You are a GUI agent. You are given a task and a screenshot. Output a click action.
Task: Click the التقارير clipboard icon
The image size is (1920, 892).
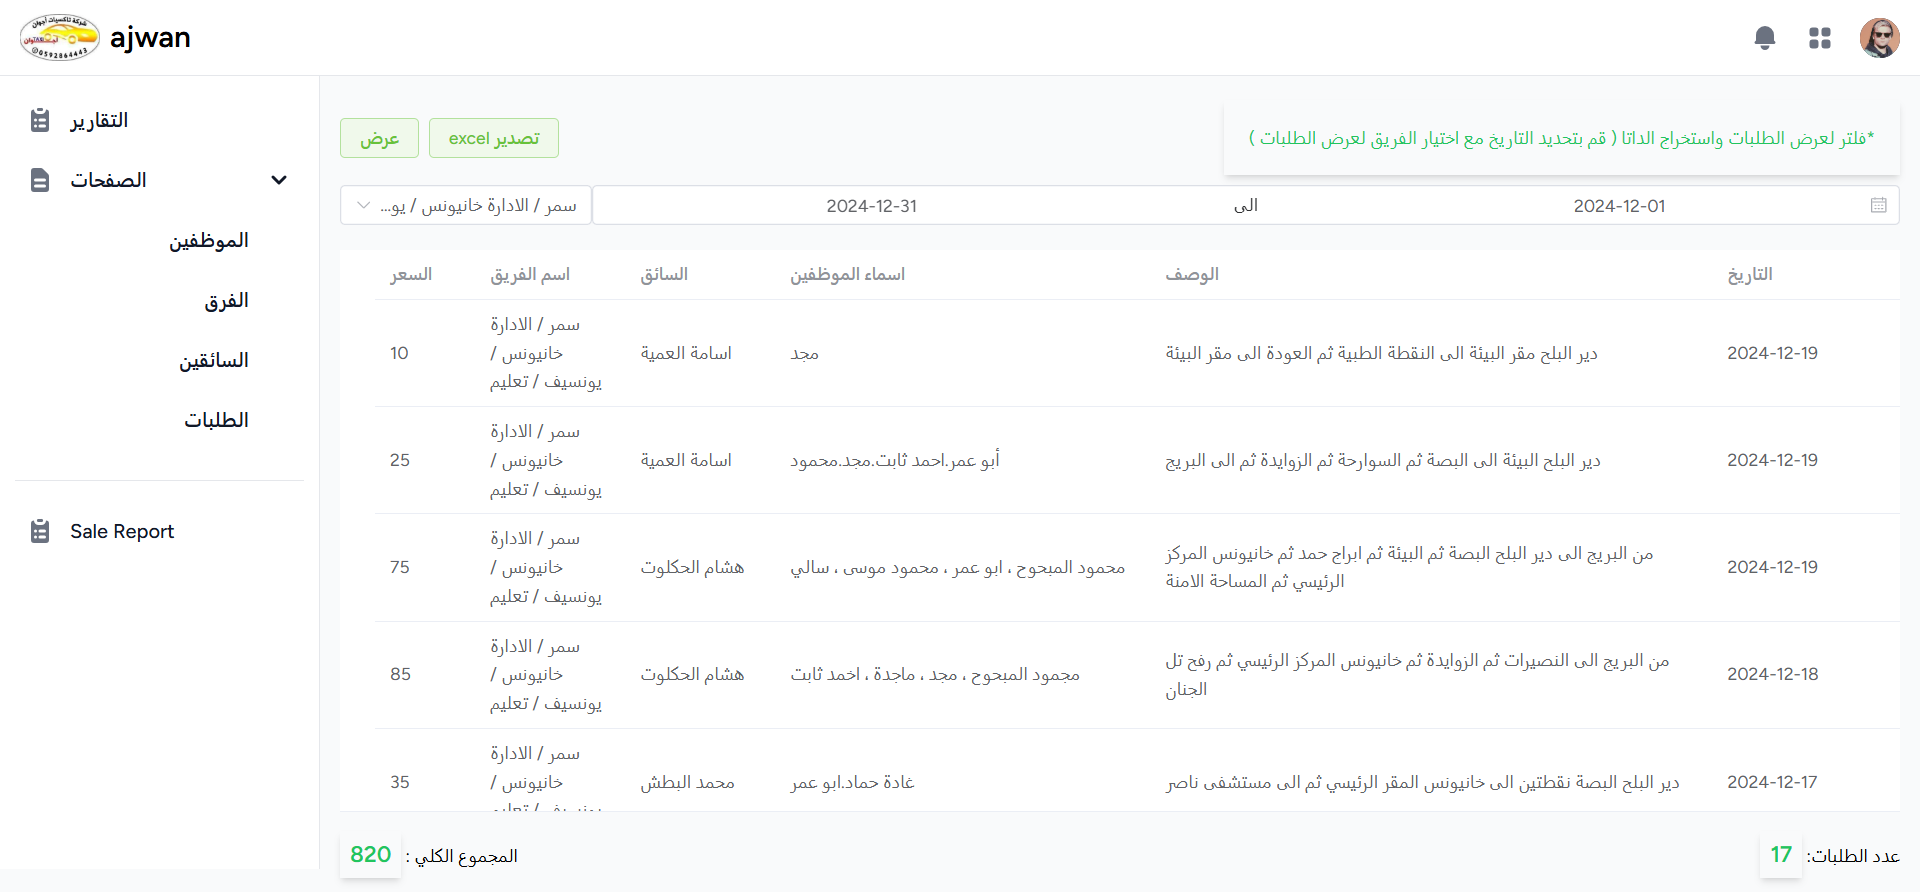(40, 120)
